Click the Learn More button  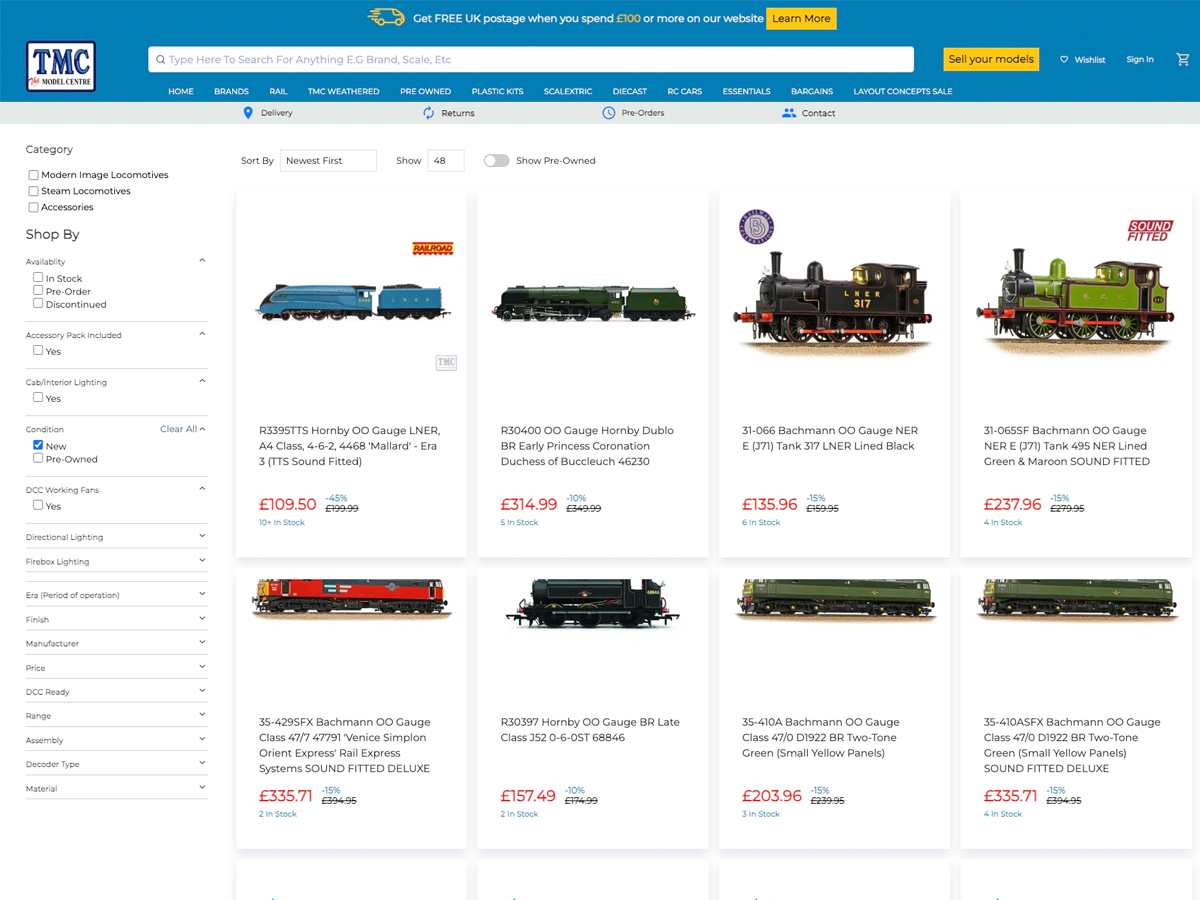pyautogui.click(x=801, y=18)
